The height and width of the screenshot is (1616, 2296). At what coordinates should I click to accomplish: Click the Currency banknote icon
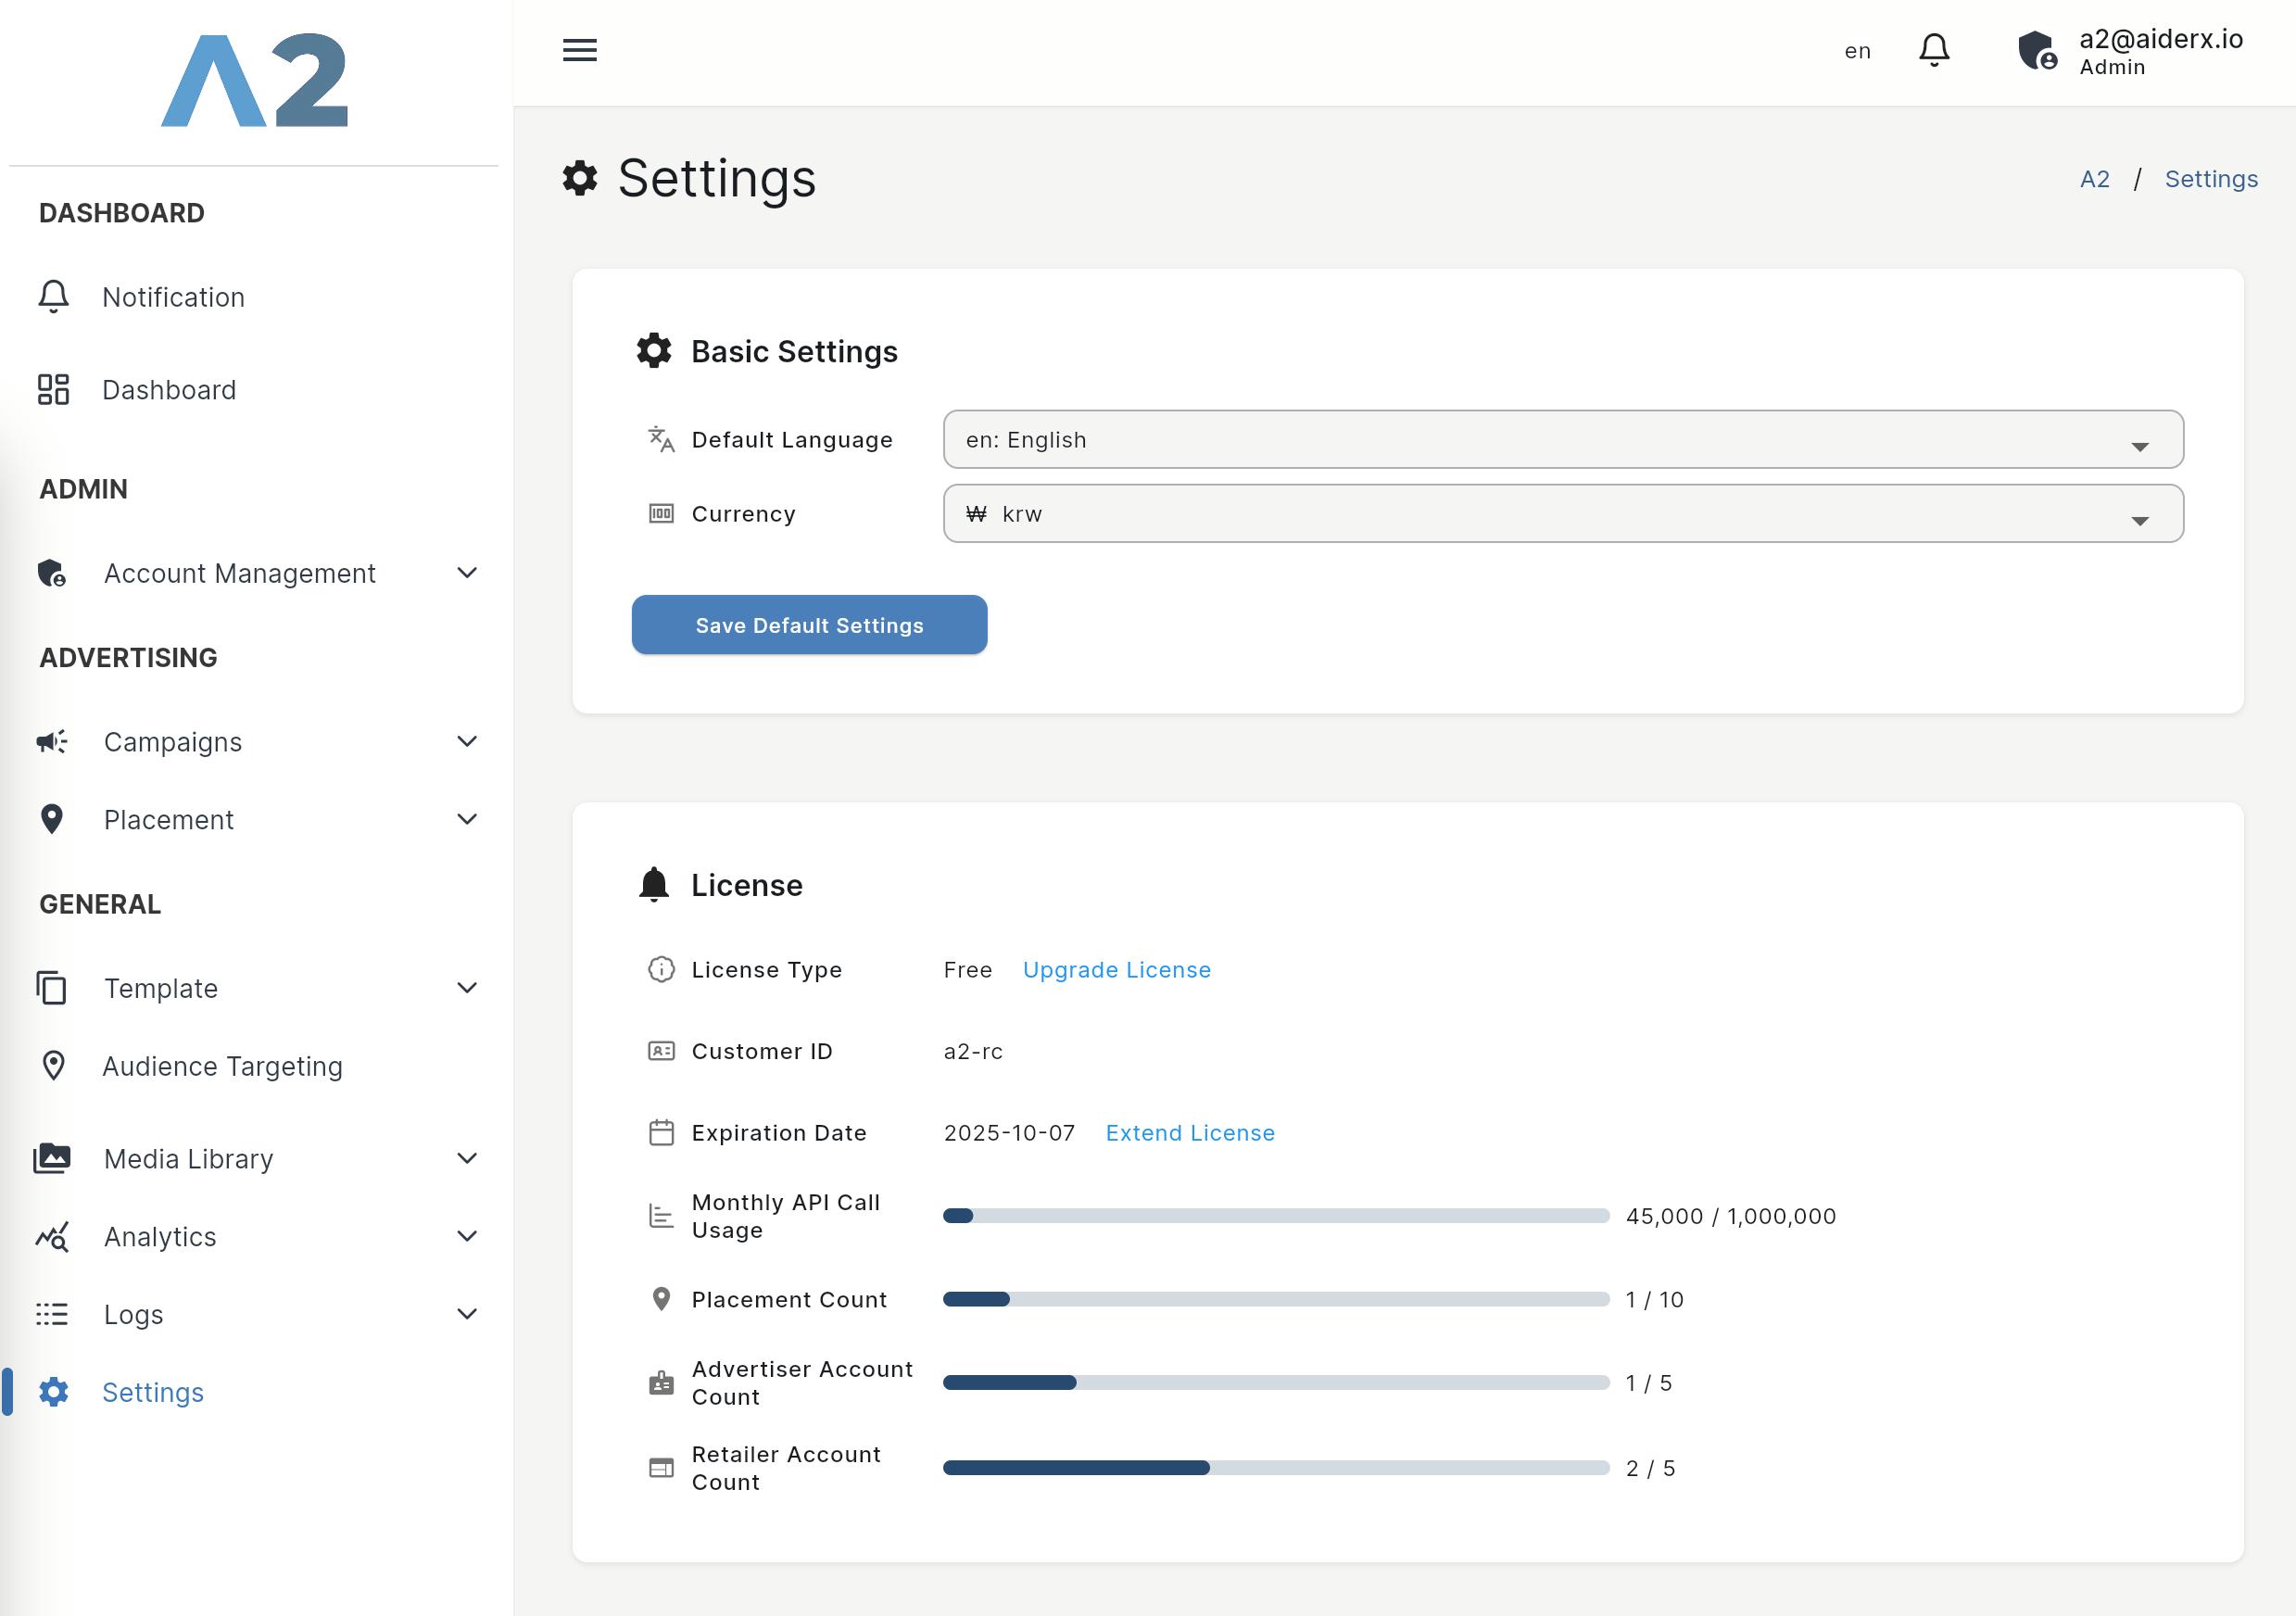coord(661,514)
